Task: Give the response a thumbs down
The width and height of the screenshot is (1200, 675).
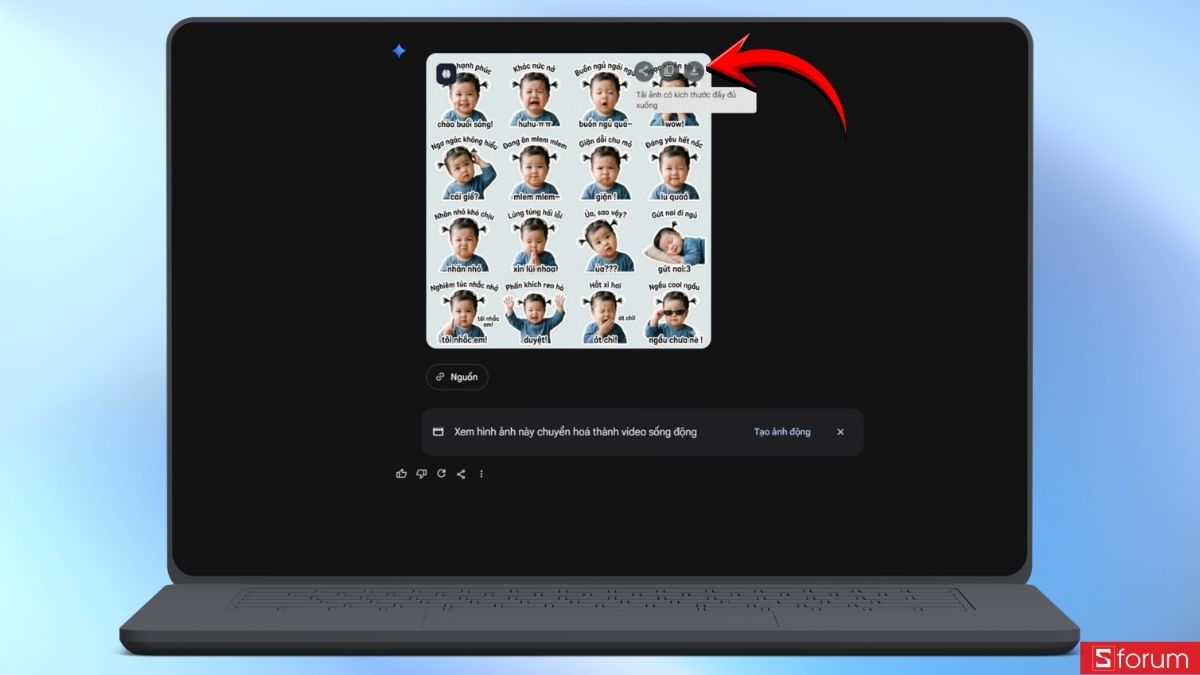Action: pyautogui.click(x=421, y=474)
